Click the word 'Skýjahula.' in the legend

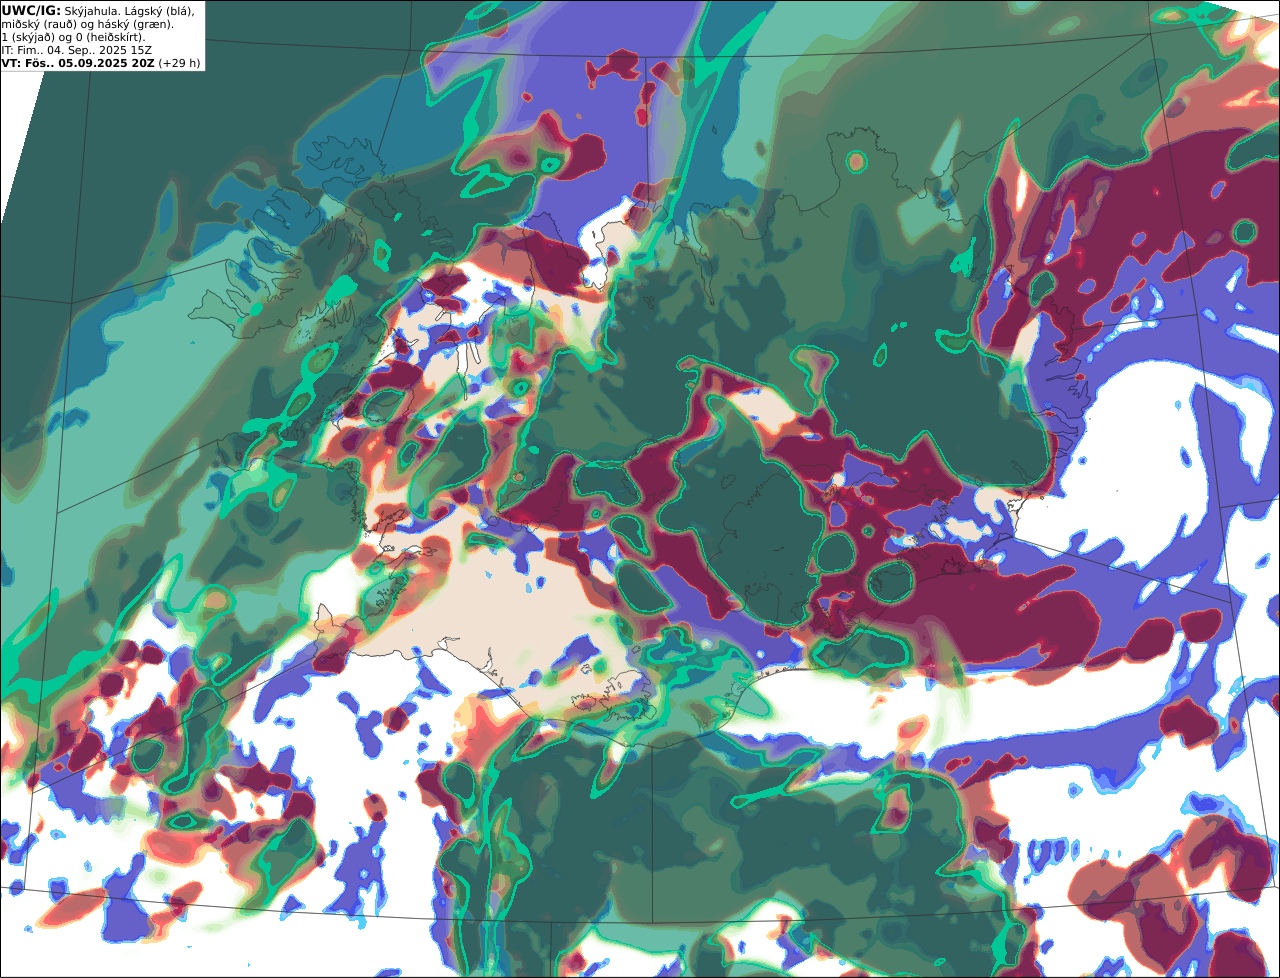pos(92,10)
